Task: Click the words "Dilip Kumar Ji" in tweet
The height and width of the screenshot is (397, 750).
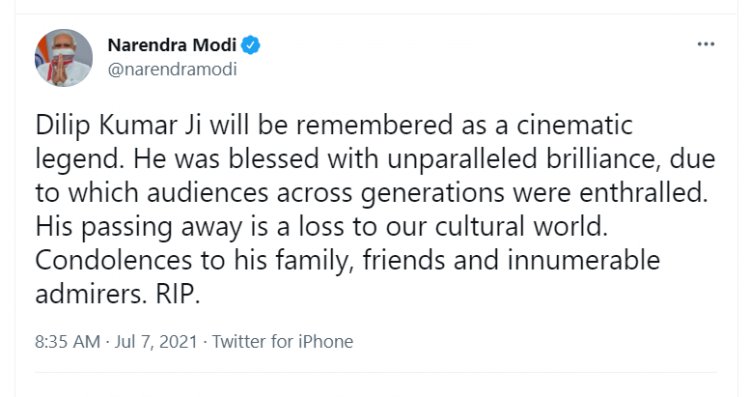Action: (x=118, y=126)
